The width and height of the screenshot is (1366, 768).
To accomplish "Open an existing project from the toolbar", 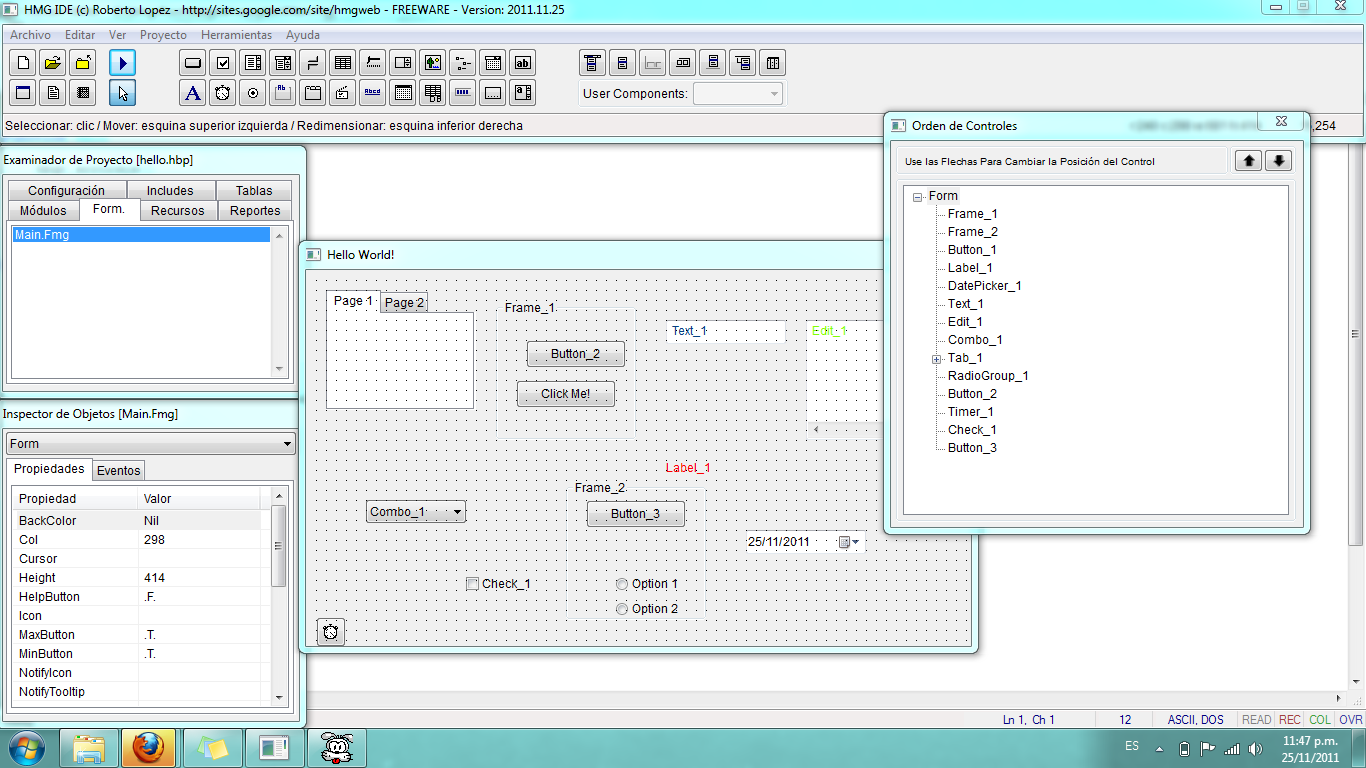I will pos(51,62).
